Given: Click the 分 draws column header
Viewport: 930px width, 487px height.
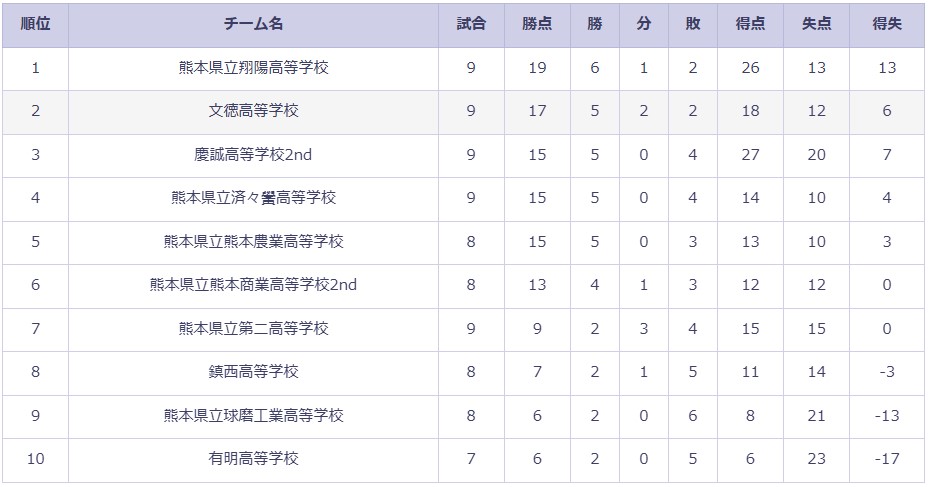Looking at the screenshot, I should [644, 24].
